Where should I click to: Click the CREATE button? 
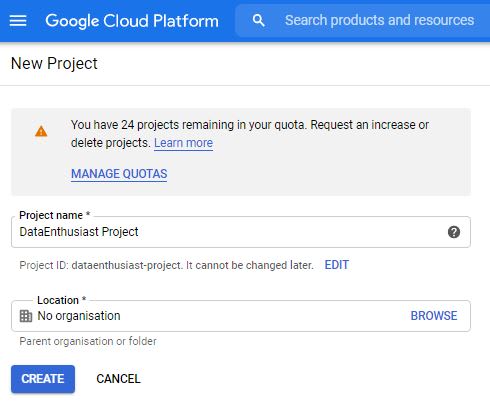pyautogui.click(x=43, y=379)
